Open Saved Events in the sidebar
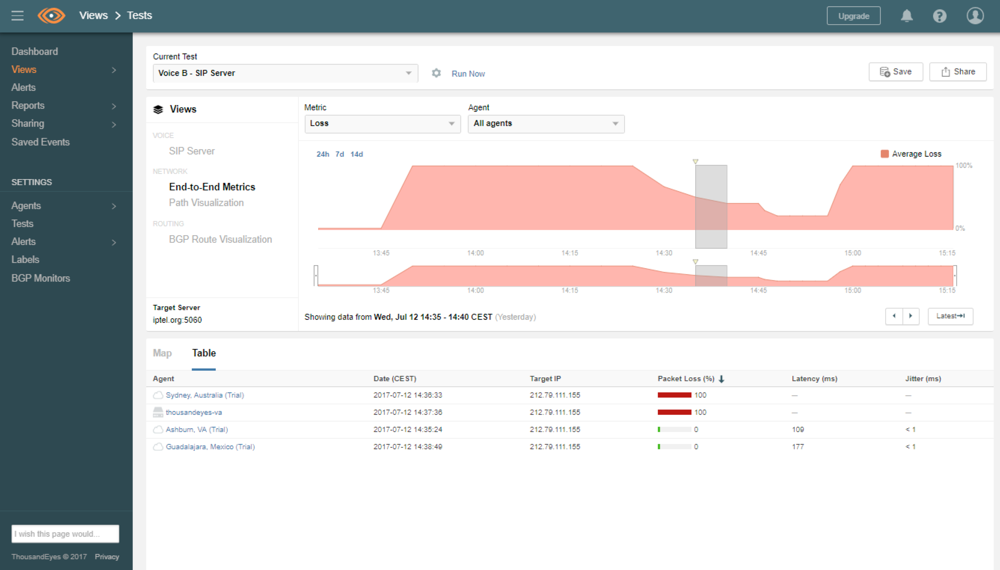 40,142
